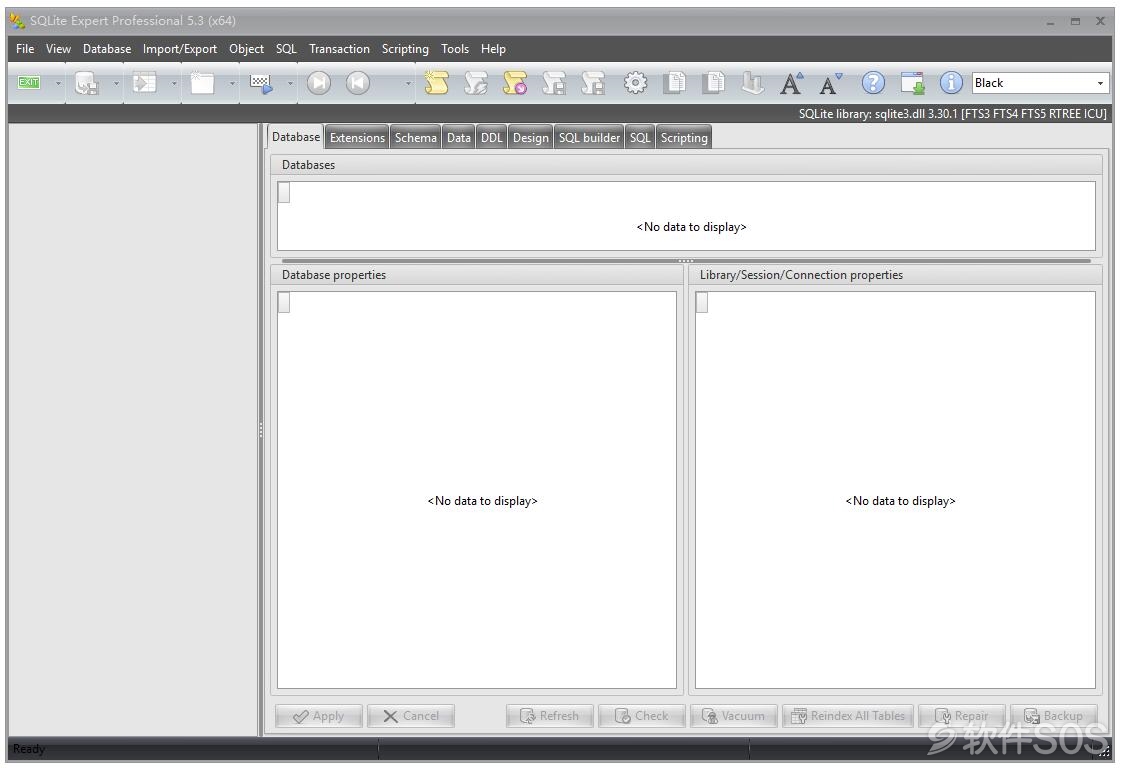Open the Transaction menu
The image size is (1125, 768).
[x=339, y=49]
